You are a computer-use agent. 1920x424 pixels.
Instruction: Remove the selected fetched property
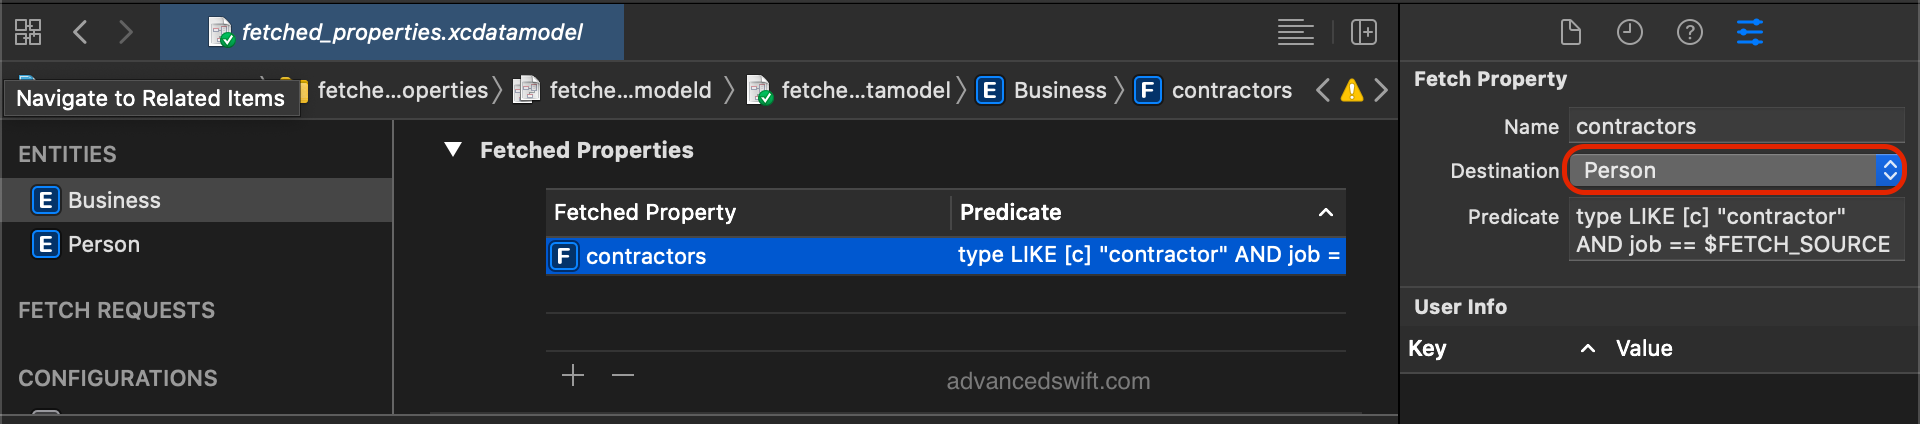tap(623, 375)
